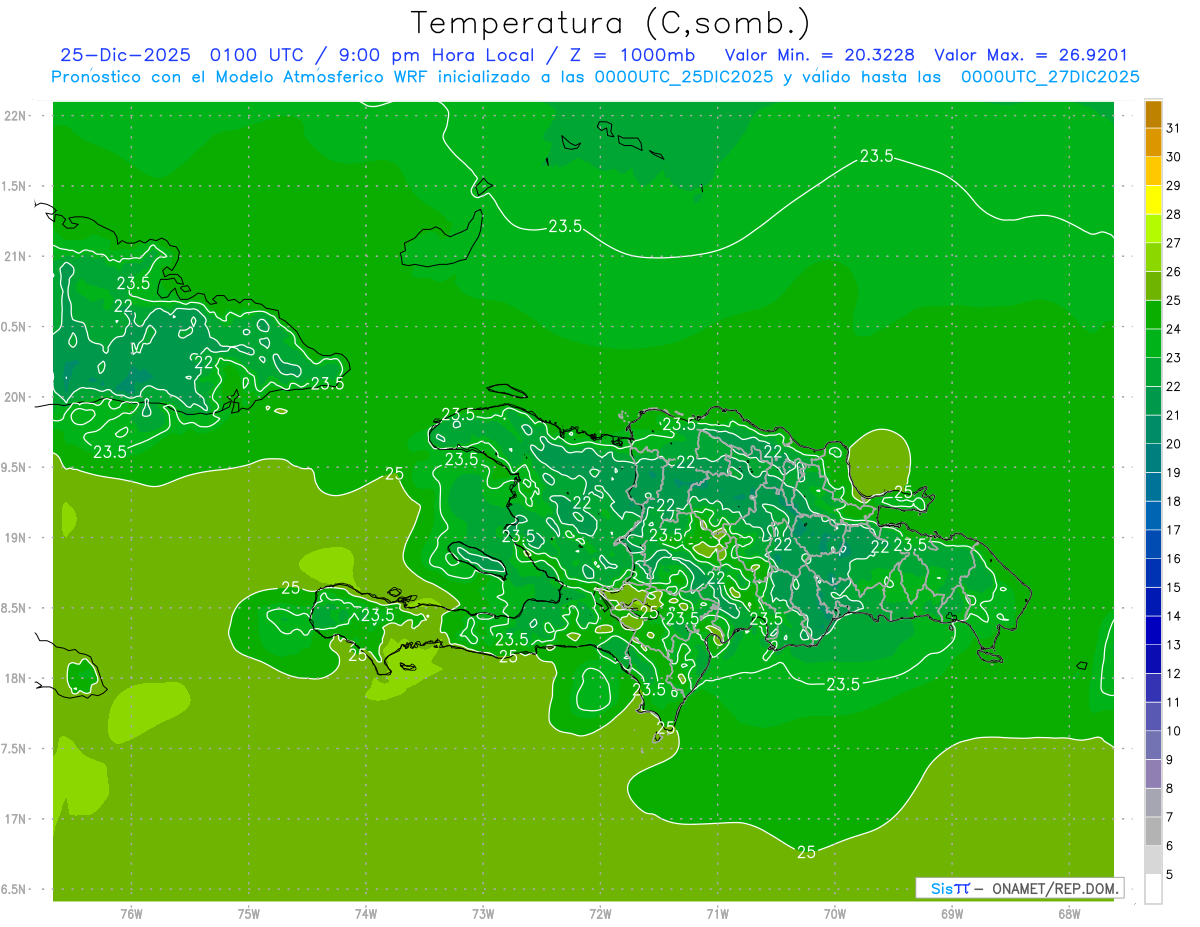Image resolution: width=1200 pixels, height=927 pixels.
Task: Click the '73W' longitude axis label
Action: [483, 914]
